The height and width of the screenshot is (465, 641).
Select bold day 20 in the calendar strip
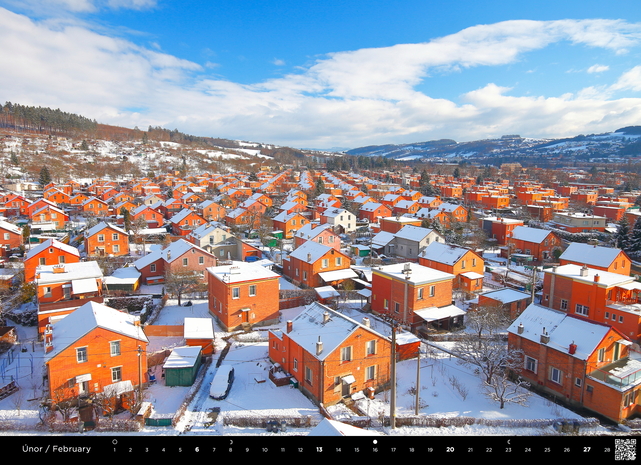coord(450,449)
